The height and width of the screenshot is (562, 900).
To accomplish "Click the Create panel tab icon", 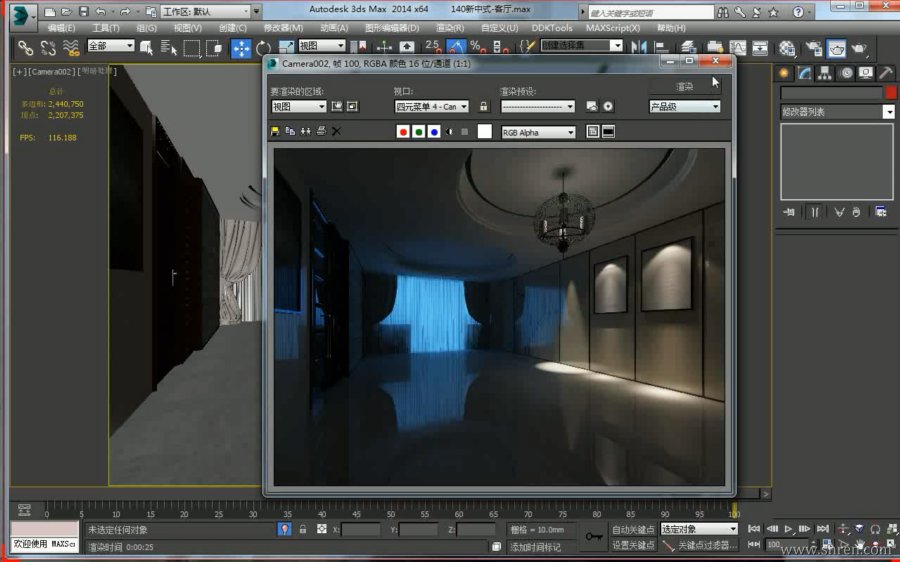I will (783, 73).
